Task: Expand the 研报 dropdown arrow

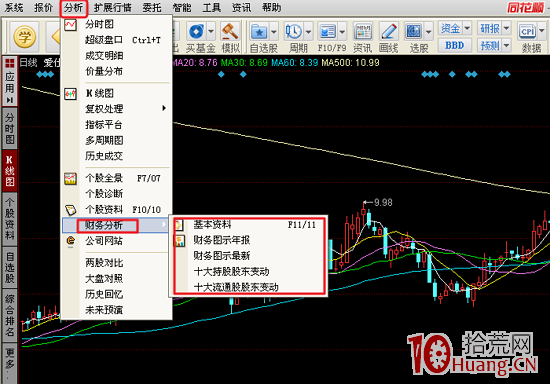Action: click(x=506, y=28)
